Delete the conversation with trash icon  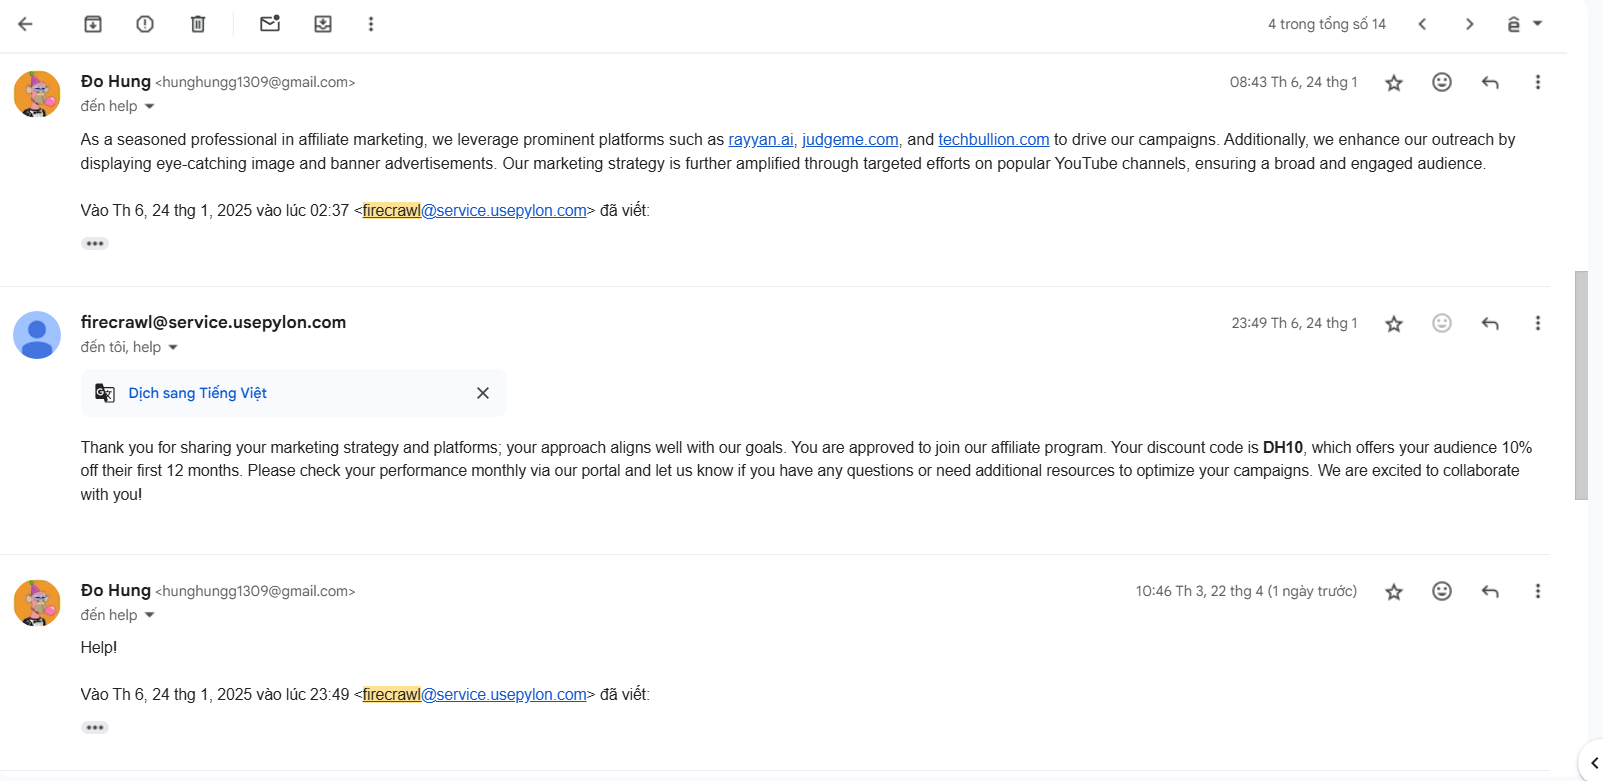pyautogui.click(x=198, y=24)
